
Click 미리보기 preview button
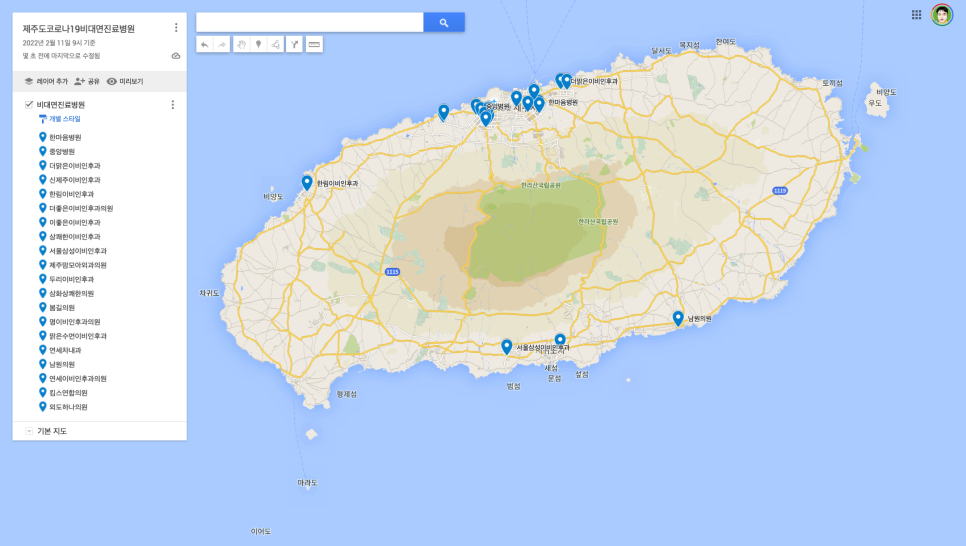click(x=125, y=81)
